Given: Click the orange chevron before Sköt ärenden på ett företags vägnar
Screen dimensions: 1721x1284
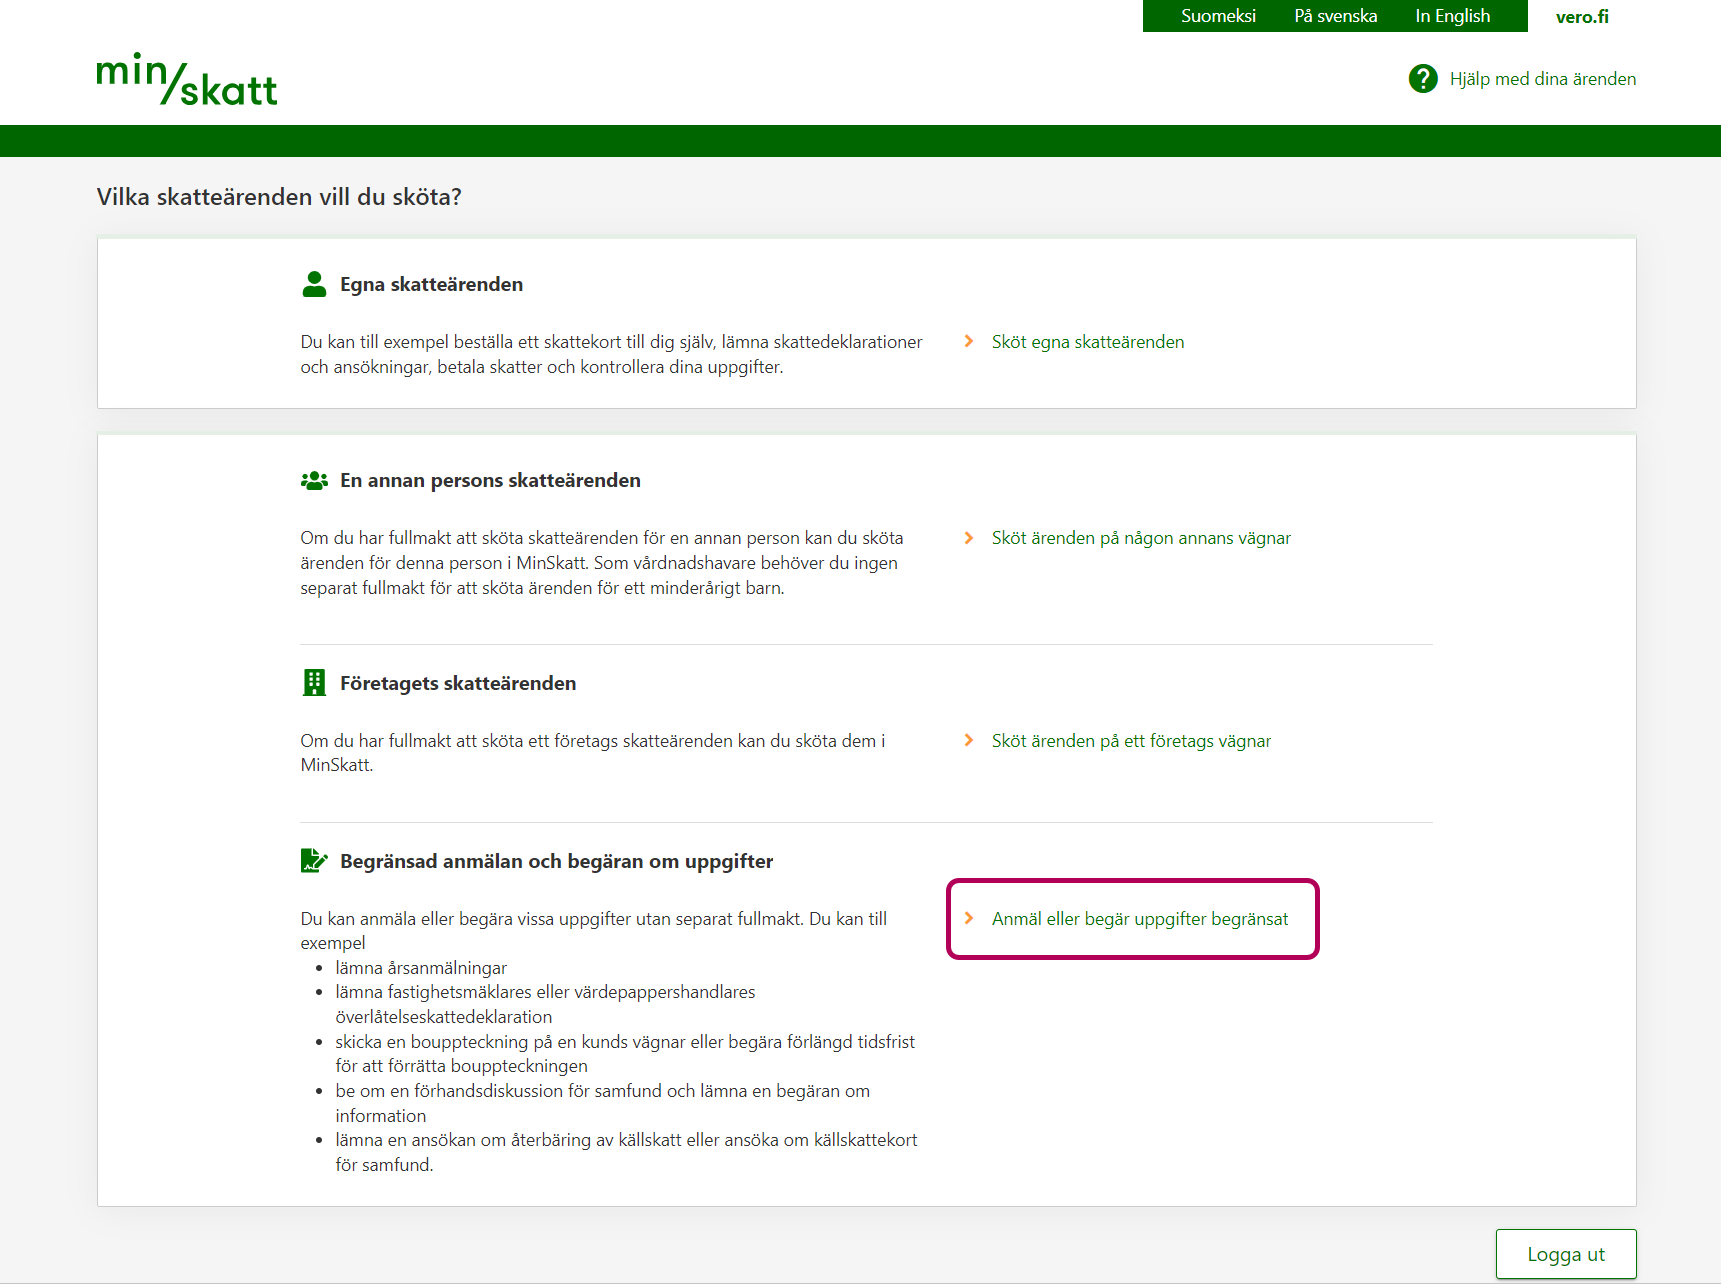Looking at the screenshot, I should pyautogui.click(x=968, y=741).
